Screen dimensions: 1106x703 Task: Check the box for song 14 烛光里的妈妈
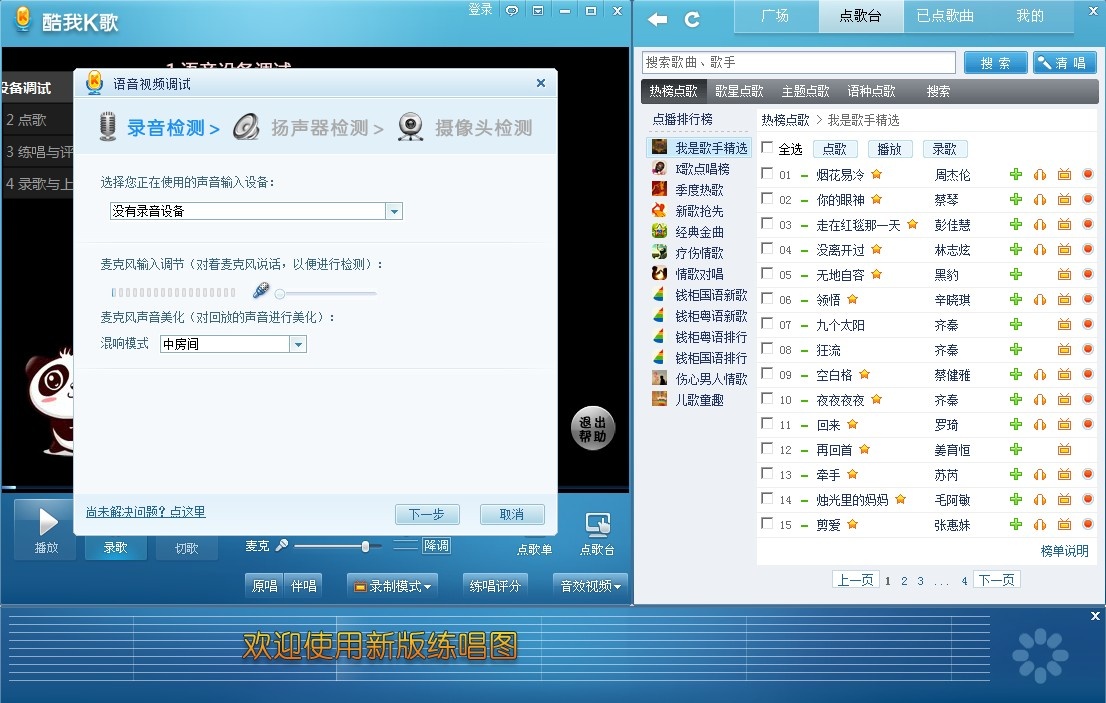point(767,498)
